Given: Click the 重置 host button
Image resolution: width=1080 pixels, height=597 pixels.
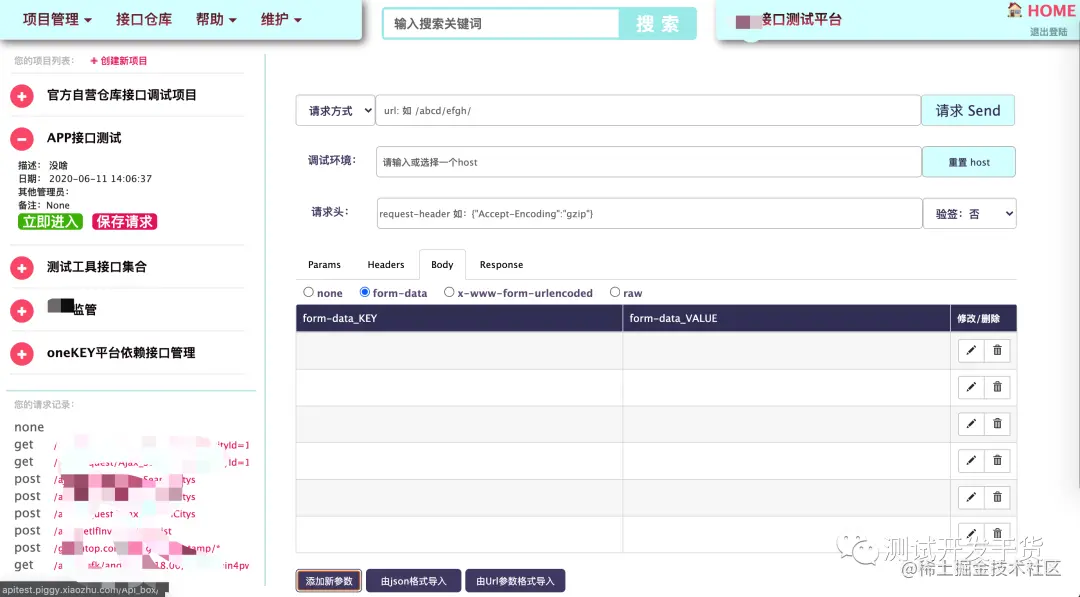Looking at the screenshot, I should [969, 163].
